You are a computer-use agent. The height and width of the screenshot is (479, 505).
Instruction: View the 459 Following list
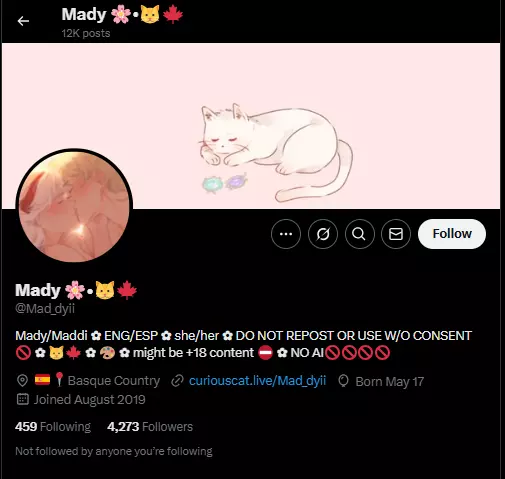53,427
